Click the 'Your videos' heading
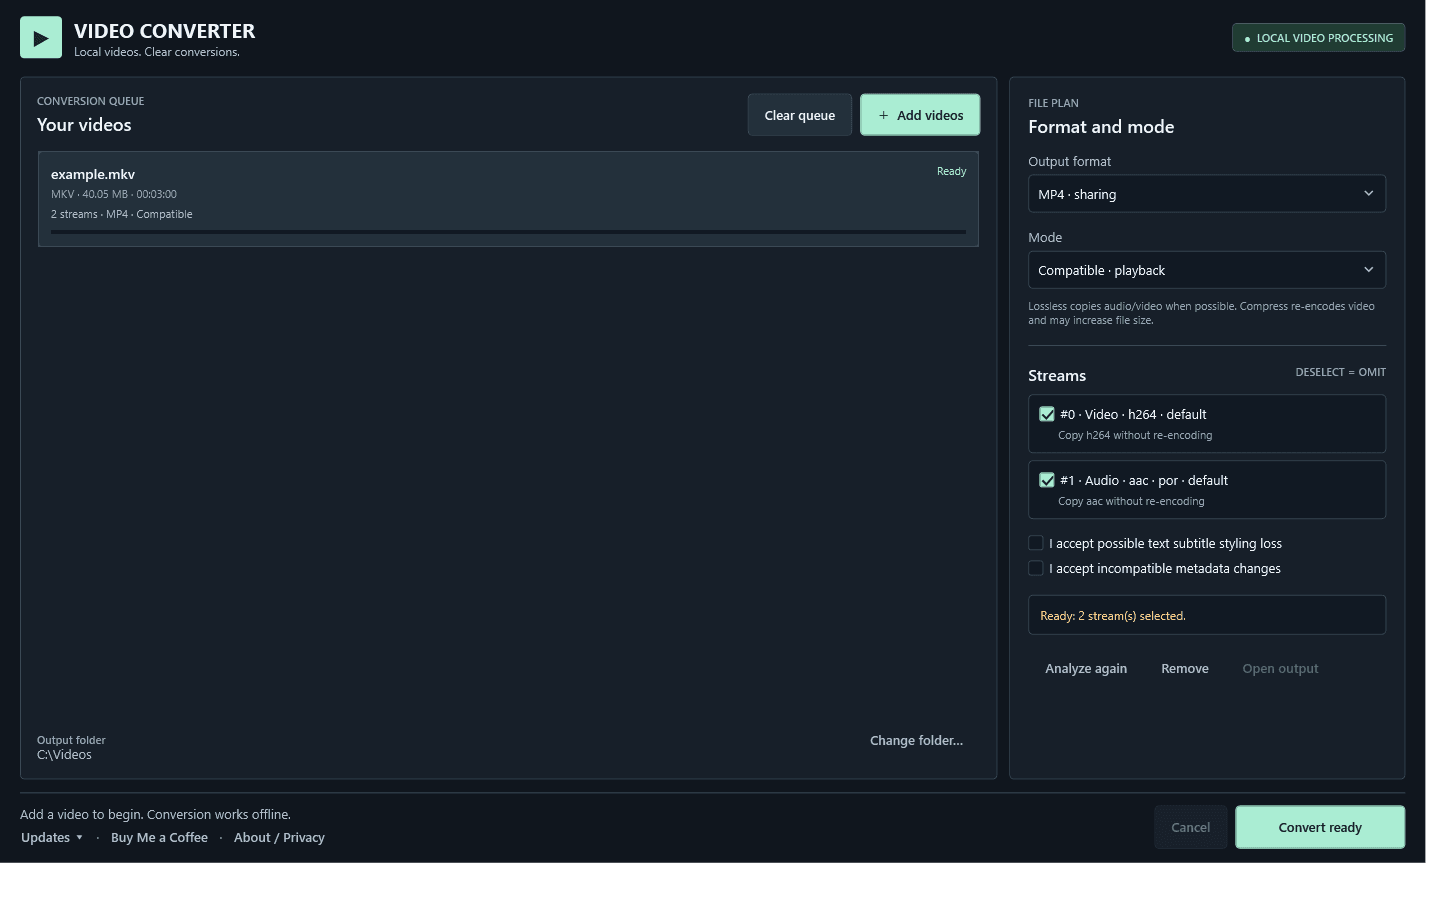This screenshot has height=900, width=1440. click(84, 125)
